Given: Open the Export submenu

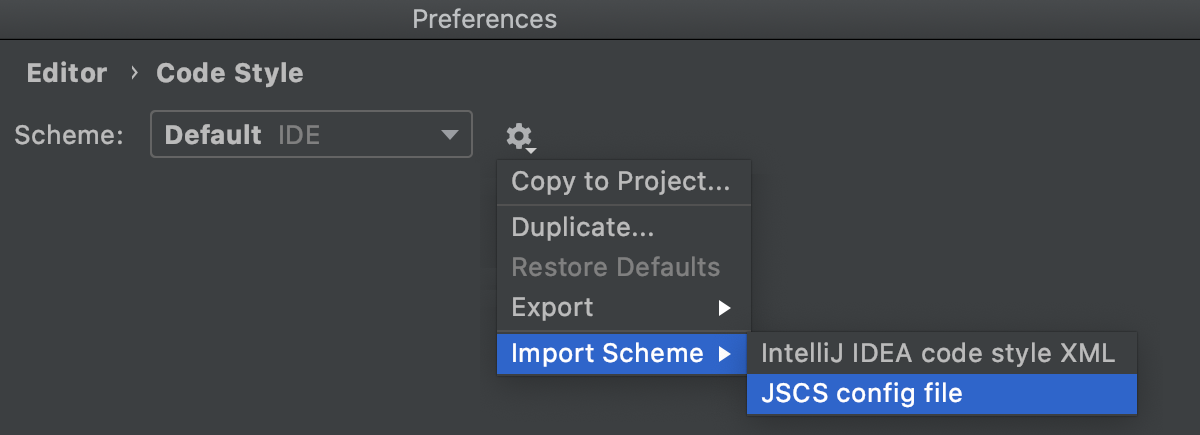Looking at the screenshot, I should tap(553, 308).
